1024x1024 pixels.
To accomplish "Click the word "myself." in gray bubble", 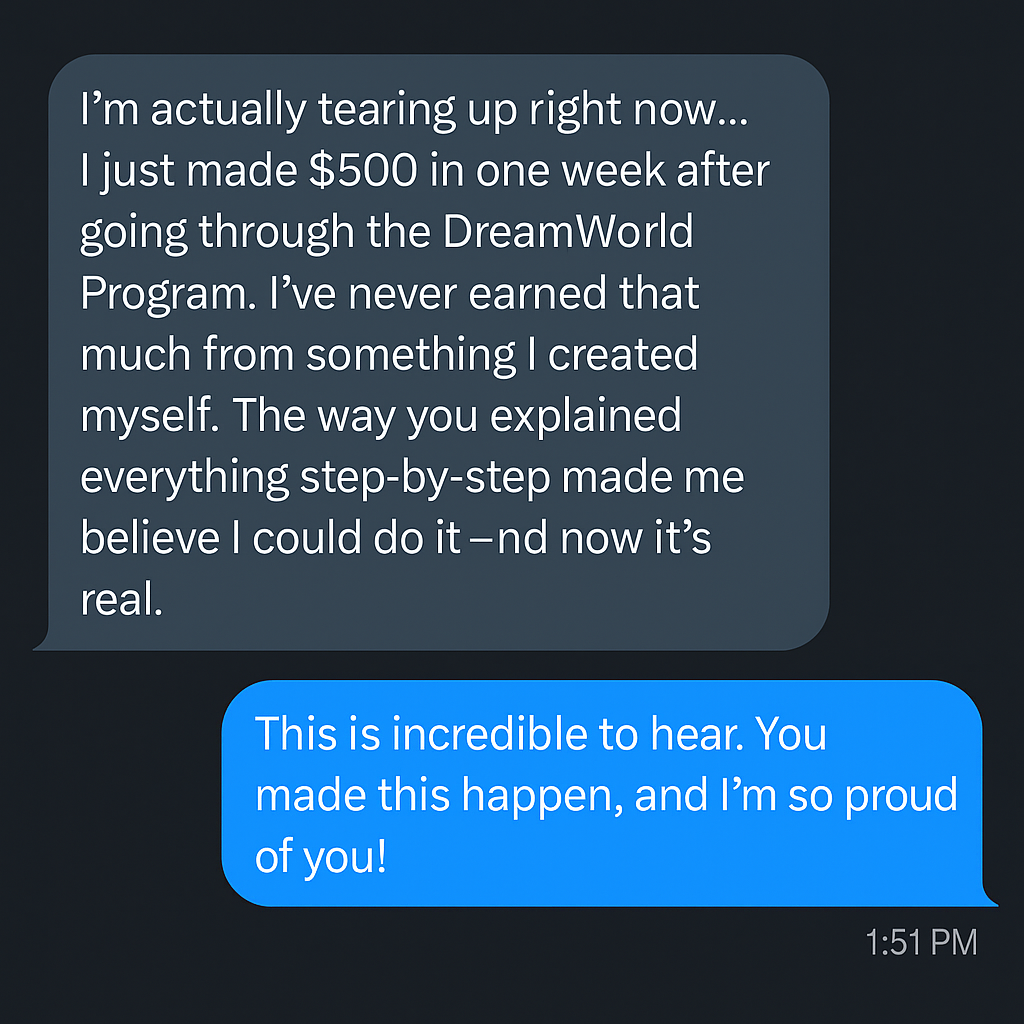I will click(154, 415).
